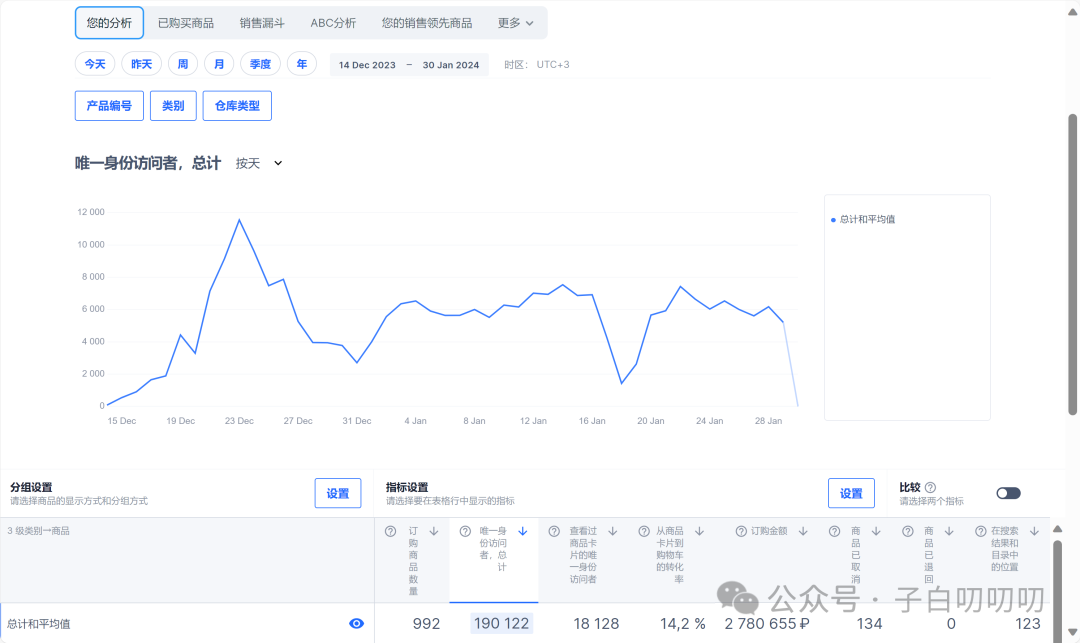Screen dimensions: 1080x643
Task: Select the 仓库类型 filter button
Action: click(x=237, y=105)
